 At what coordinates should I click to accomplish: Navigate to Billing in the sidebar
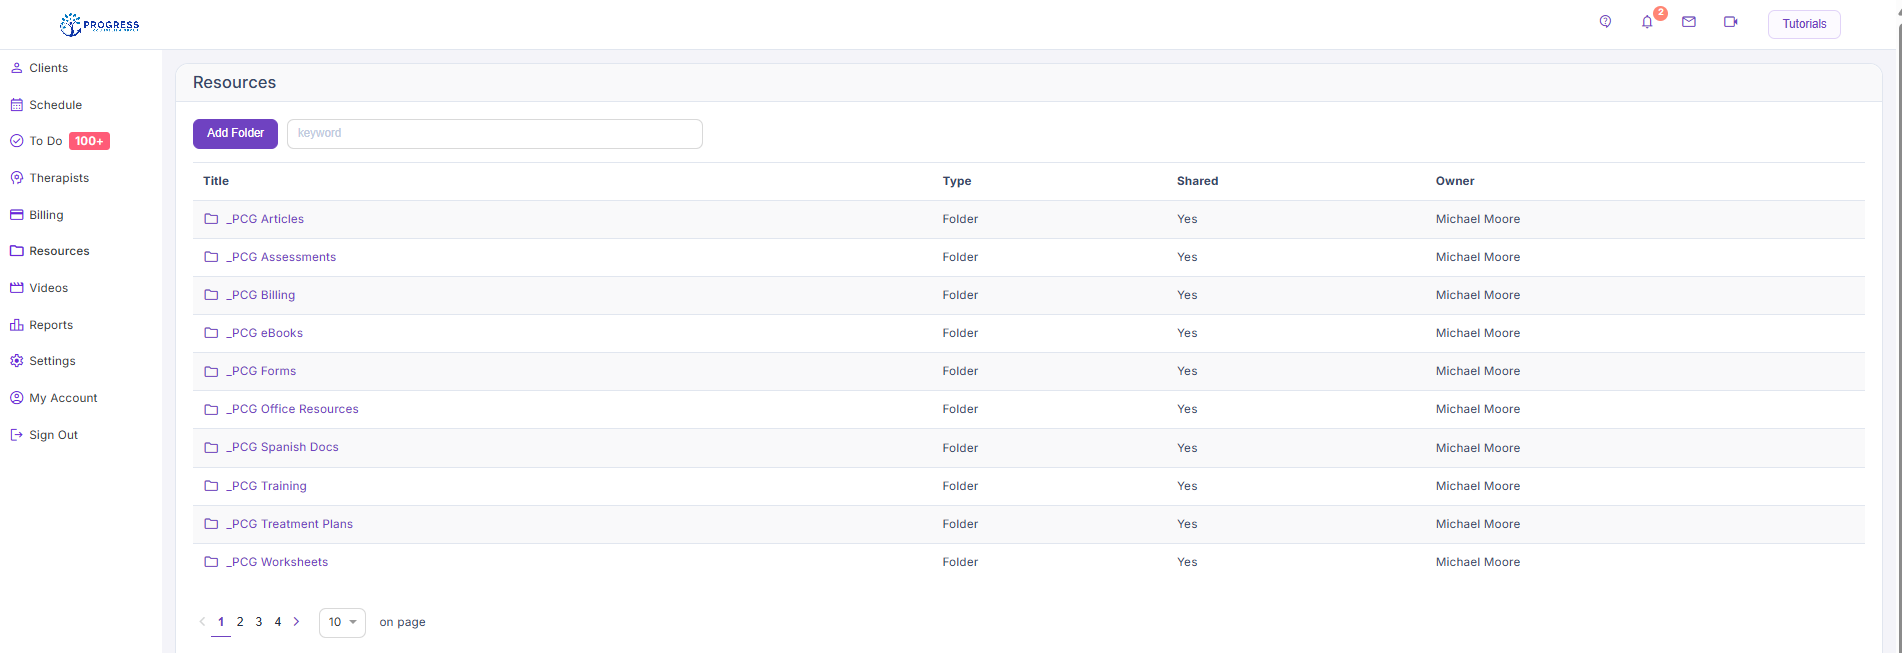[46, 215]
